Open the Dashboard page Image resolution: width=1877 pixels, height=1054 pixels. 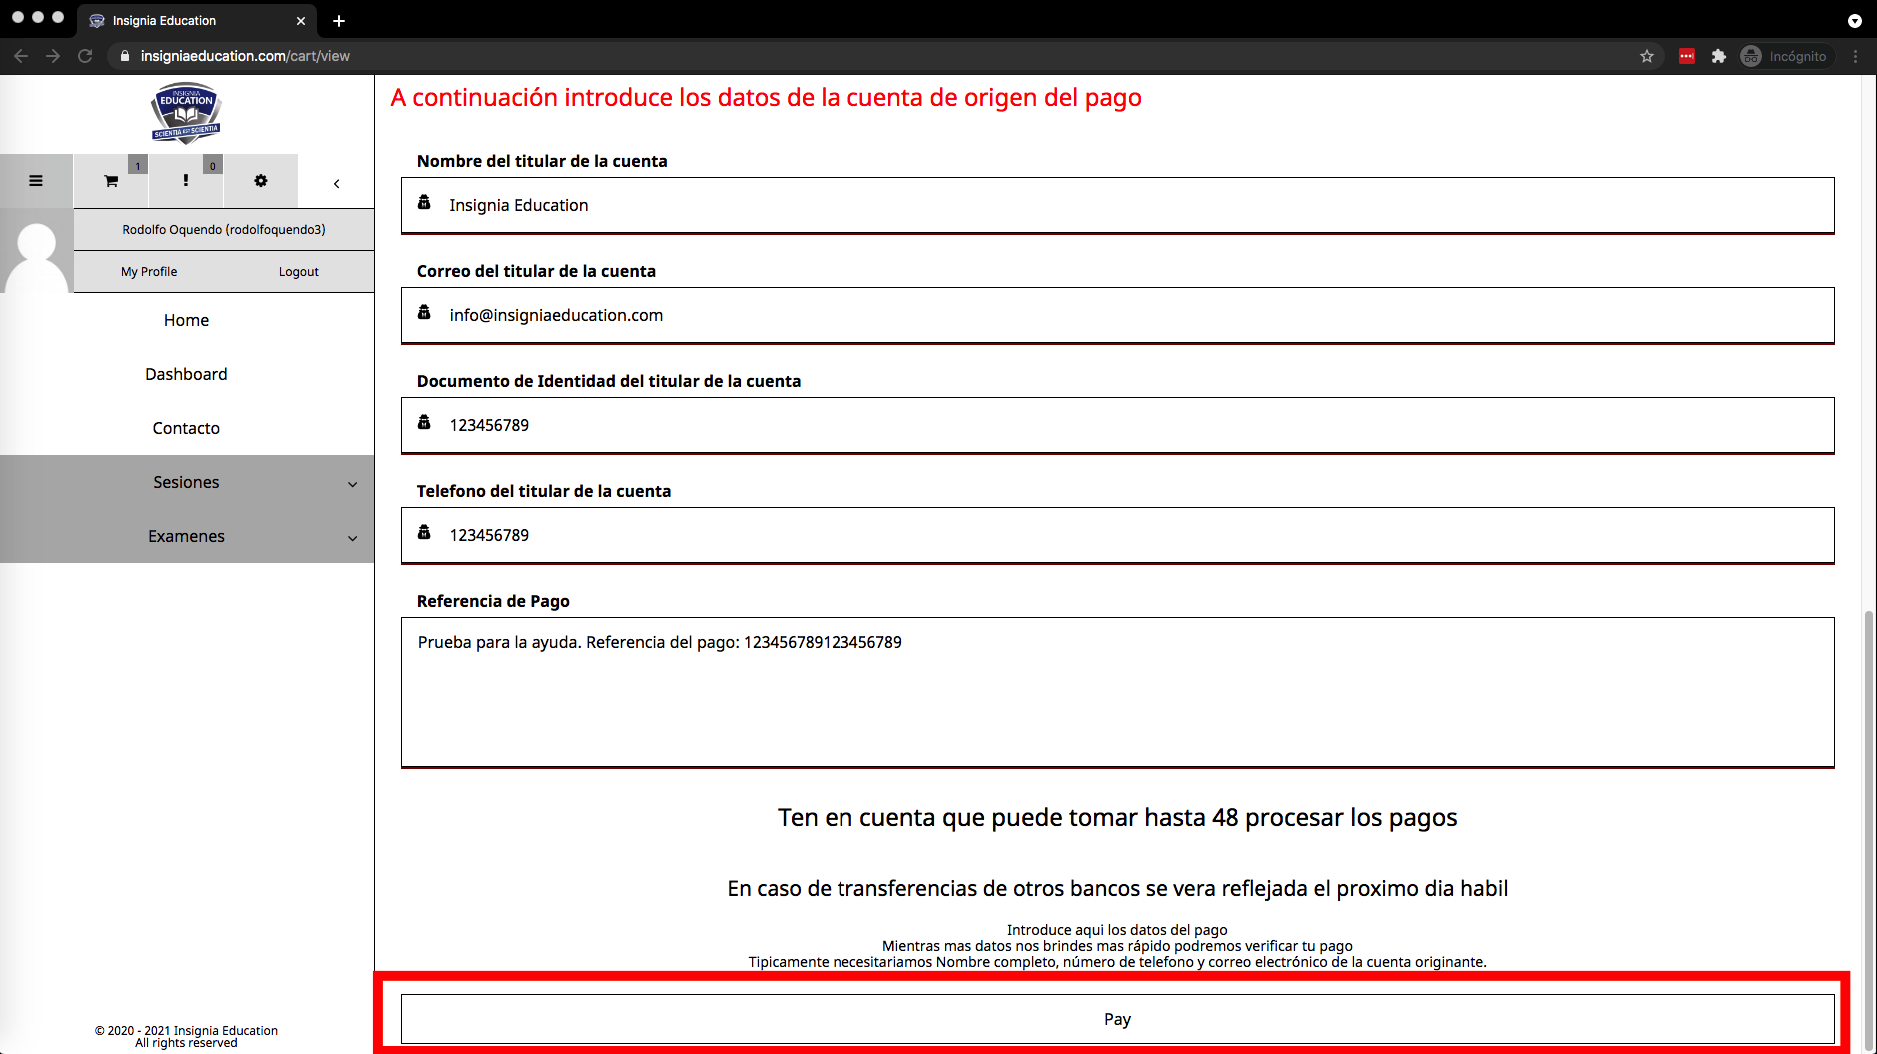point(186,374)
